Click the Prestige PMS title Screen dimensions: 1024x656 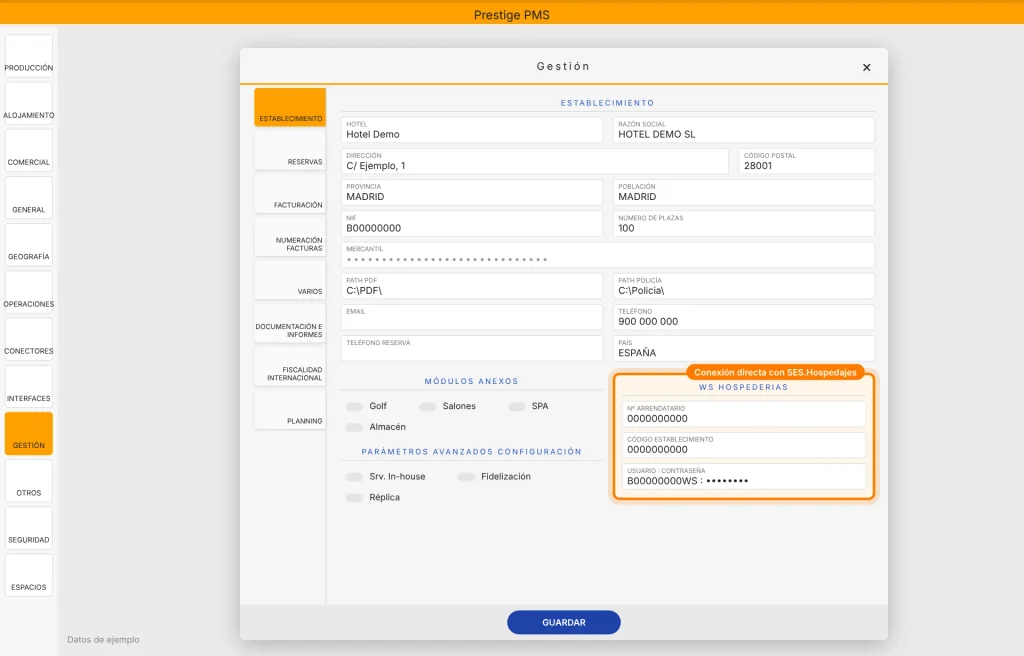(512, 15)
